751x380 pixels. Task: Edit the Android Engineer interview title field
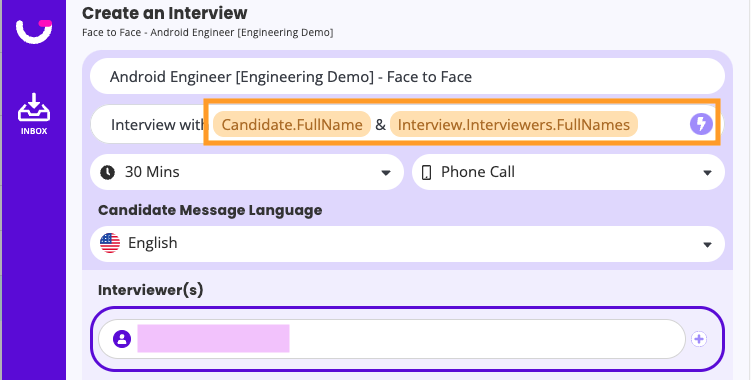coord(407,76)
